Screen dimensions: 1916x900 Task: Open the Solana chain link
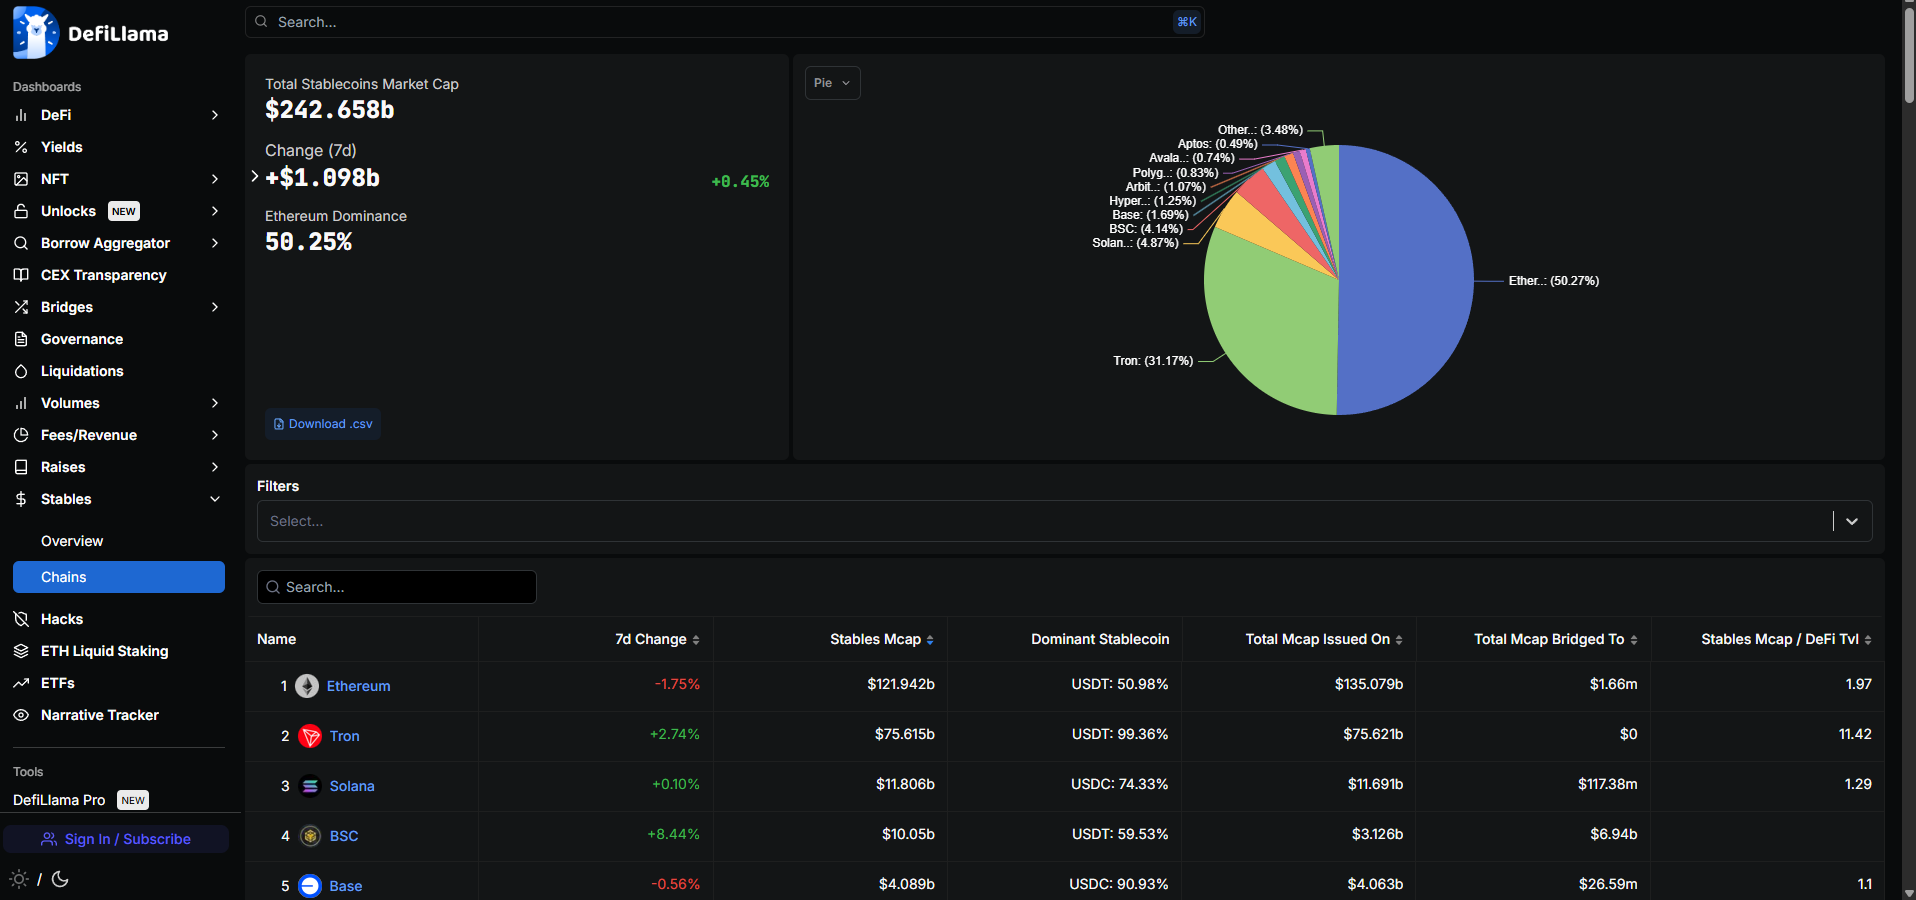pyautogui.click(x=352, y=786)
